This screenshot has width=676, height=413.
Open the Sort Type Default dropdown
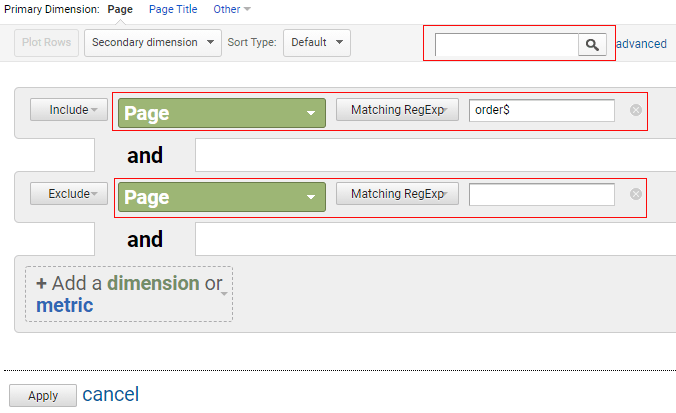pos(317,43)
